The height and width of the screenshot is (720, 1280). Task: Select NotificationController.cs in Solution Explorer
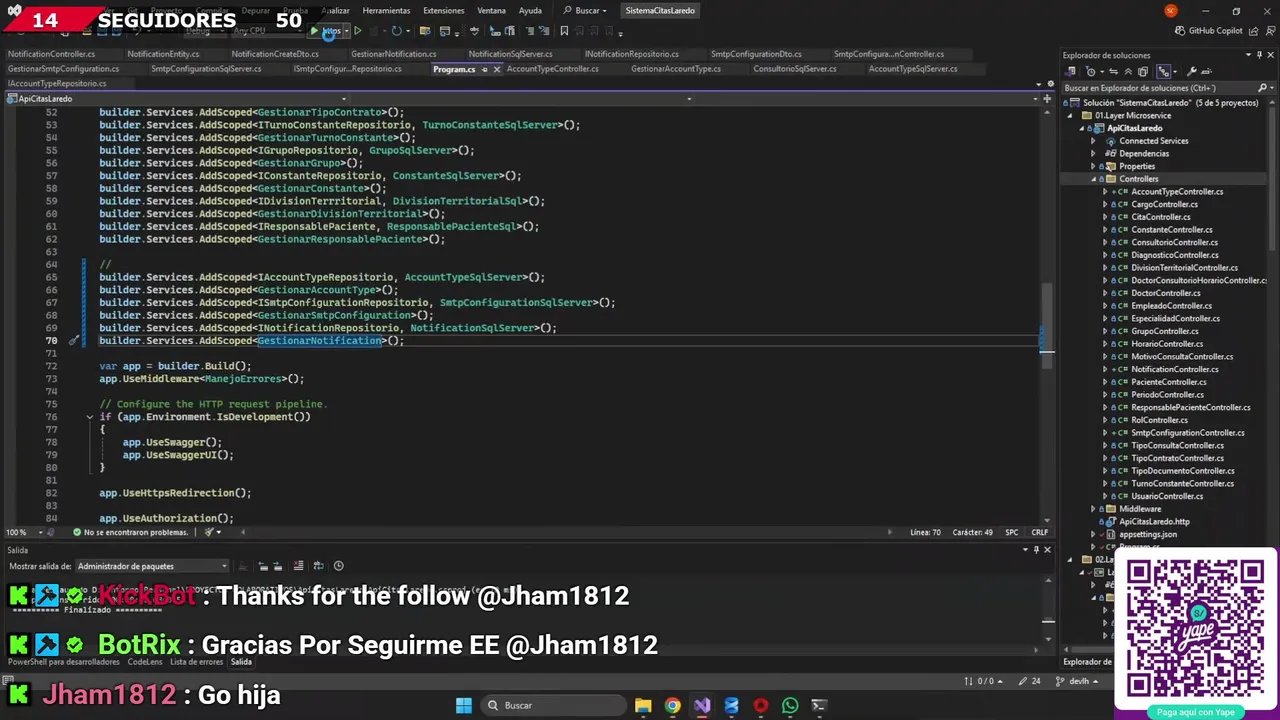click(x=1174, y=370)
